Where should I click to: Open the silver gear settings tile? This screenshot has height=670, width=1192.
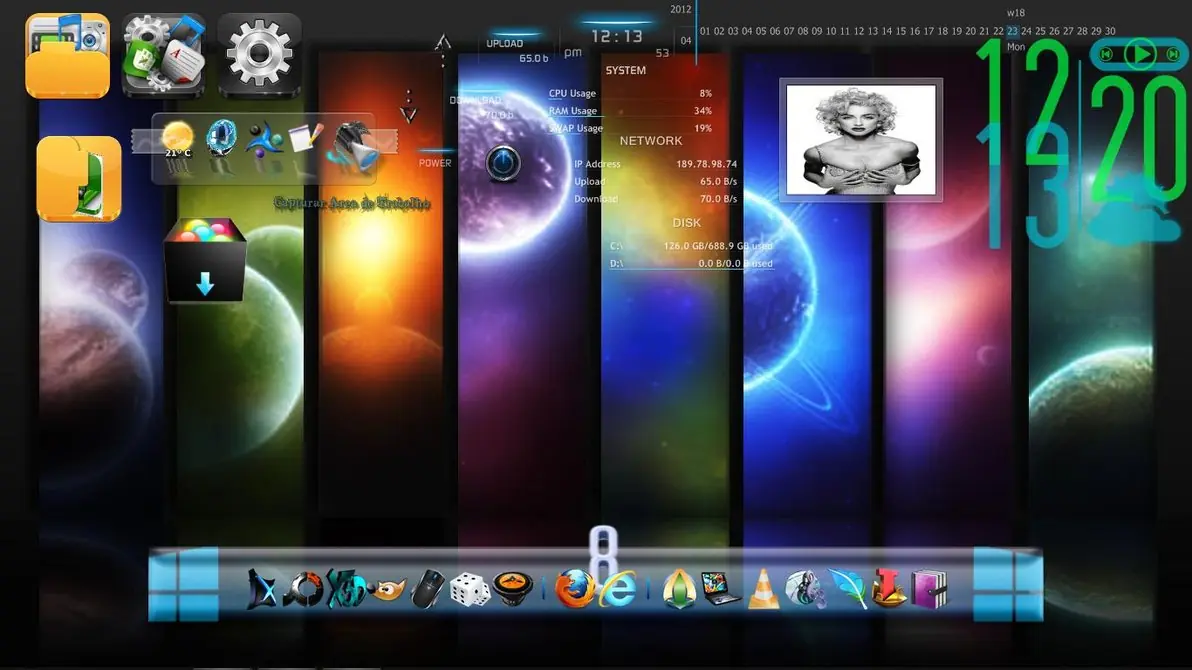click(259, 56)
